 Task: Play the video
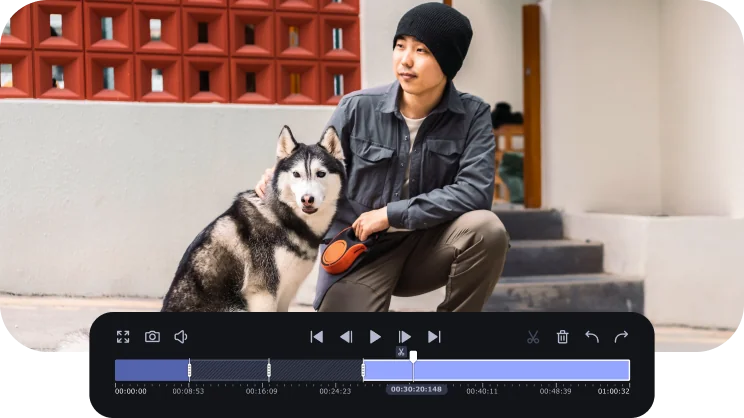click(375, 337)
